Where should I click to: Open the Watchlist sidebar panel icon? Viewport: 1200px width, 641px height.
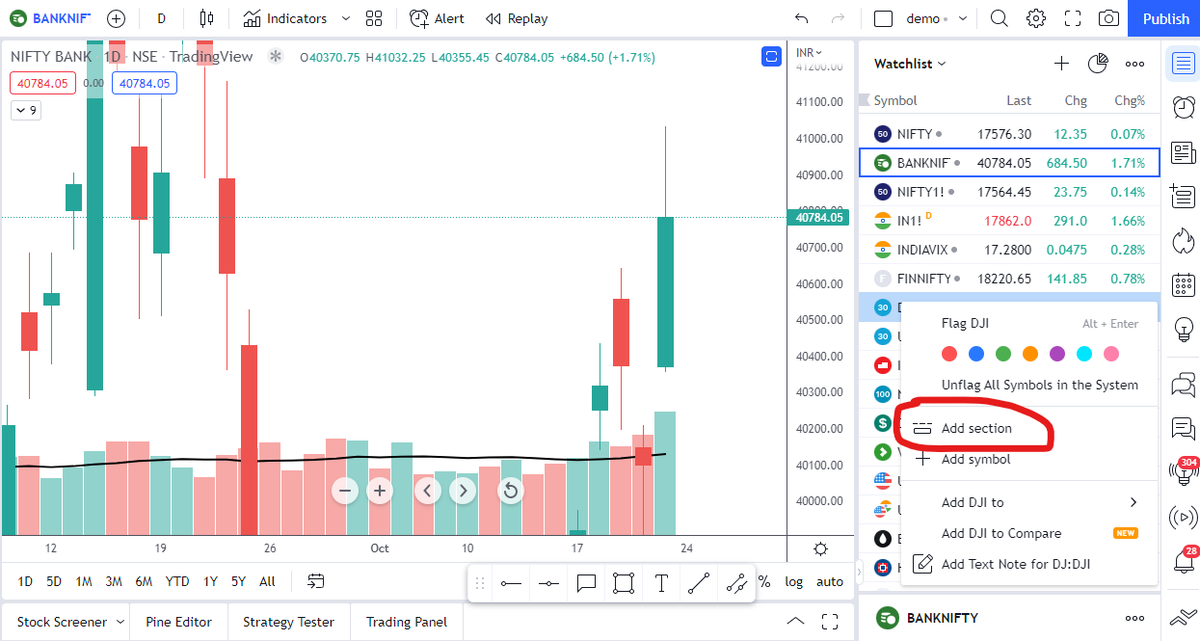click(1182, 64)
